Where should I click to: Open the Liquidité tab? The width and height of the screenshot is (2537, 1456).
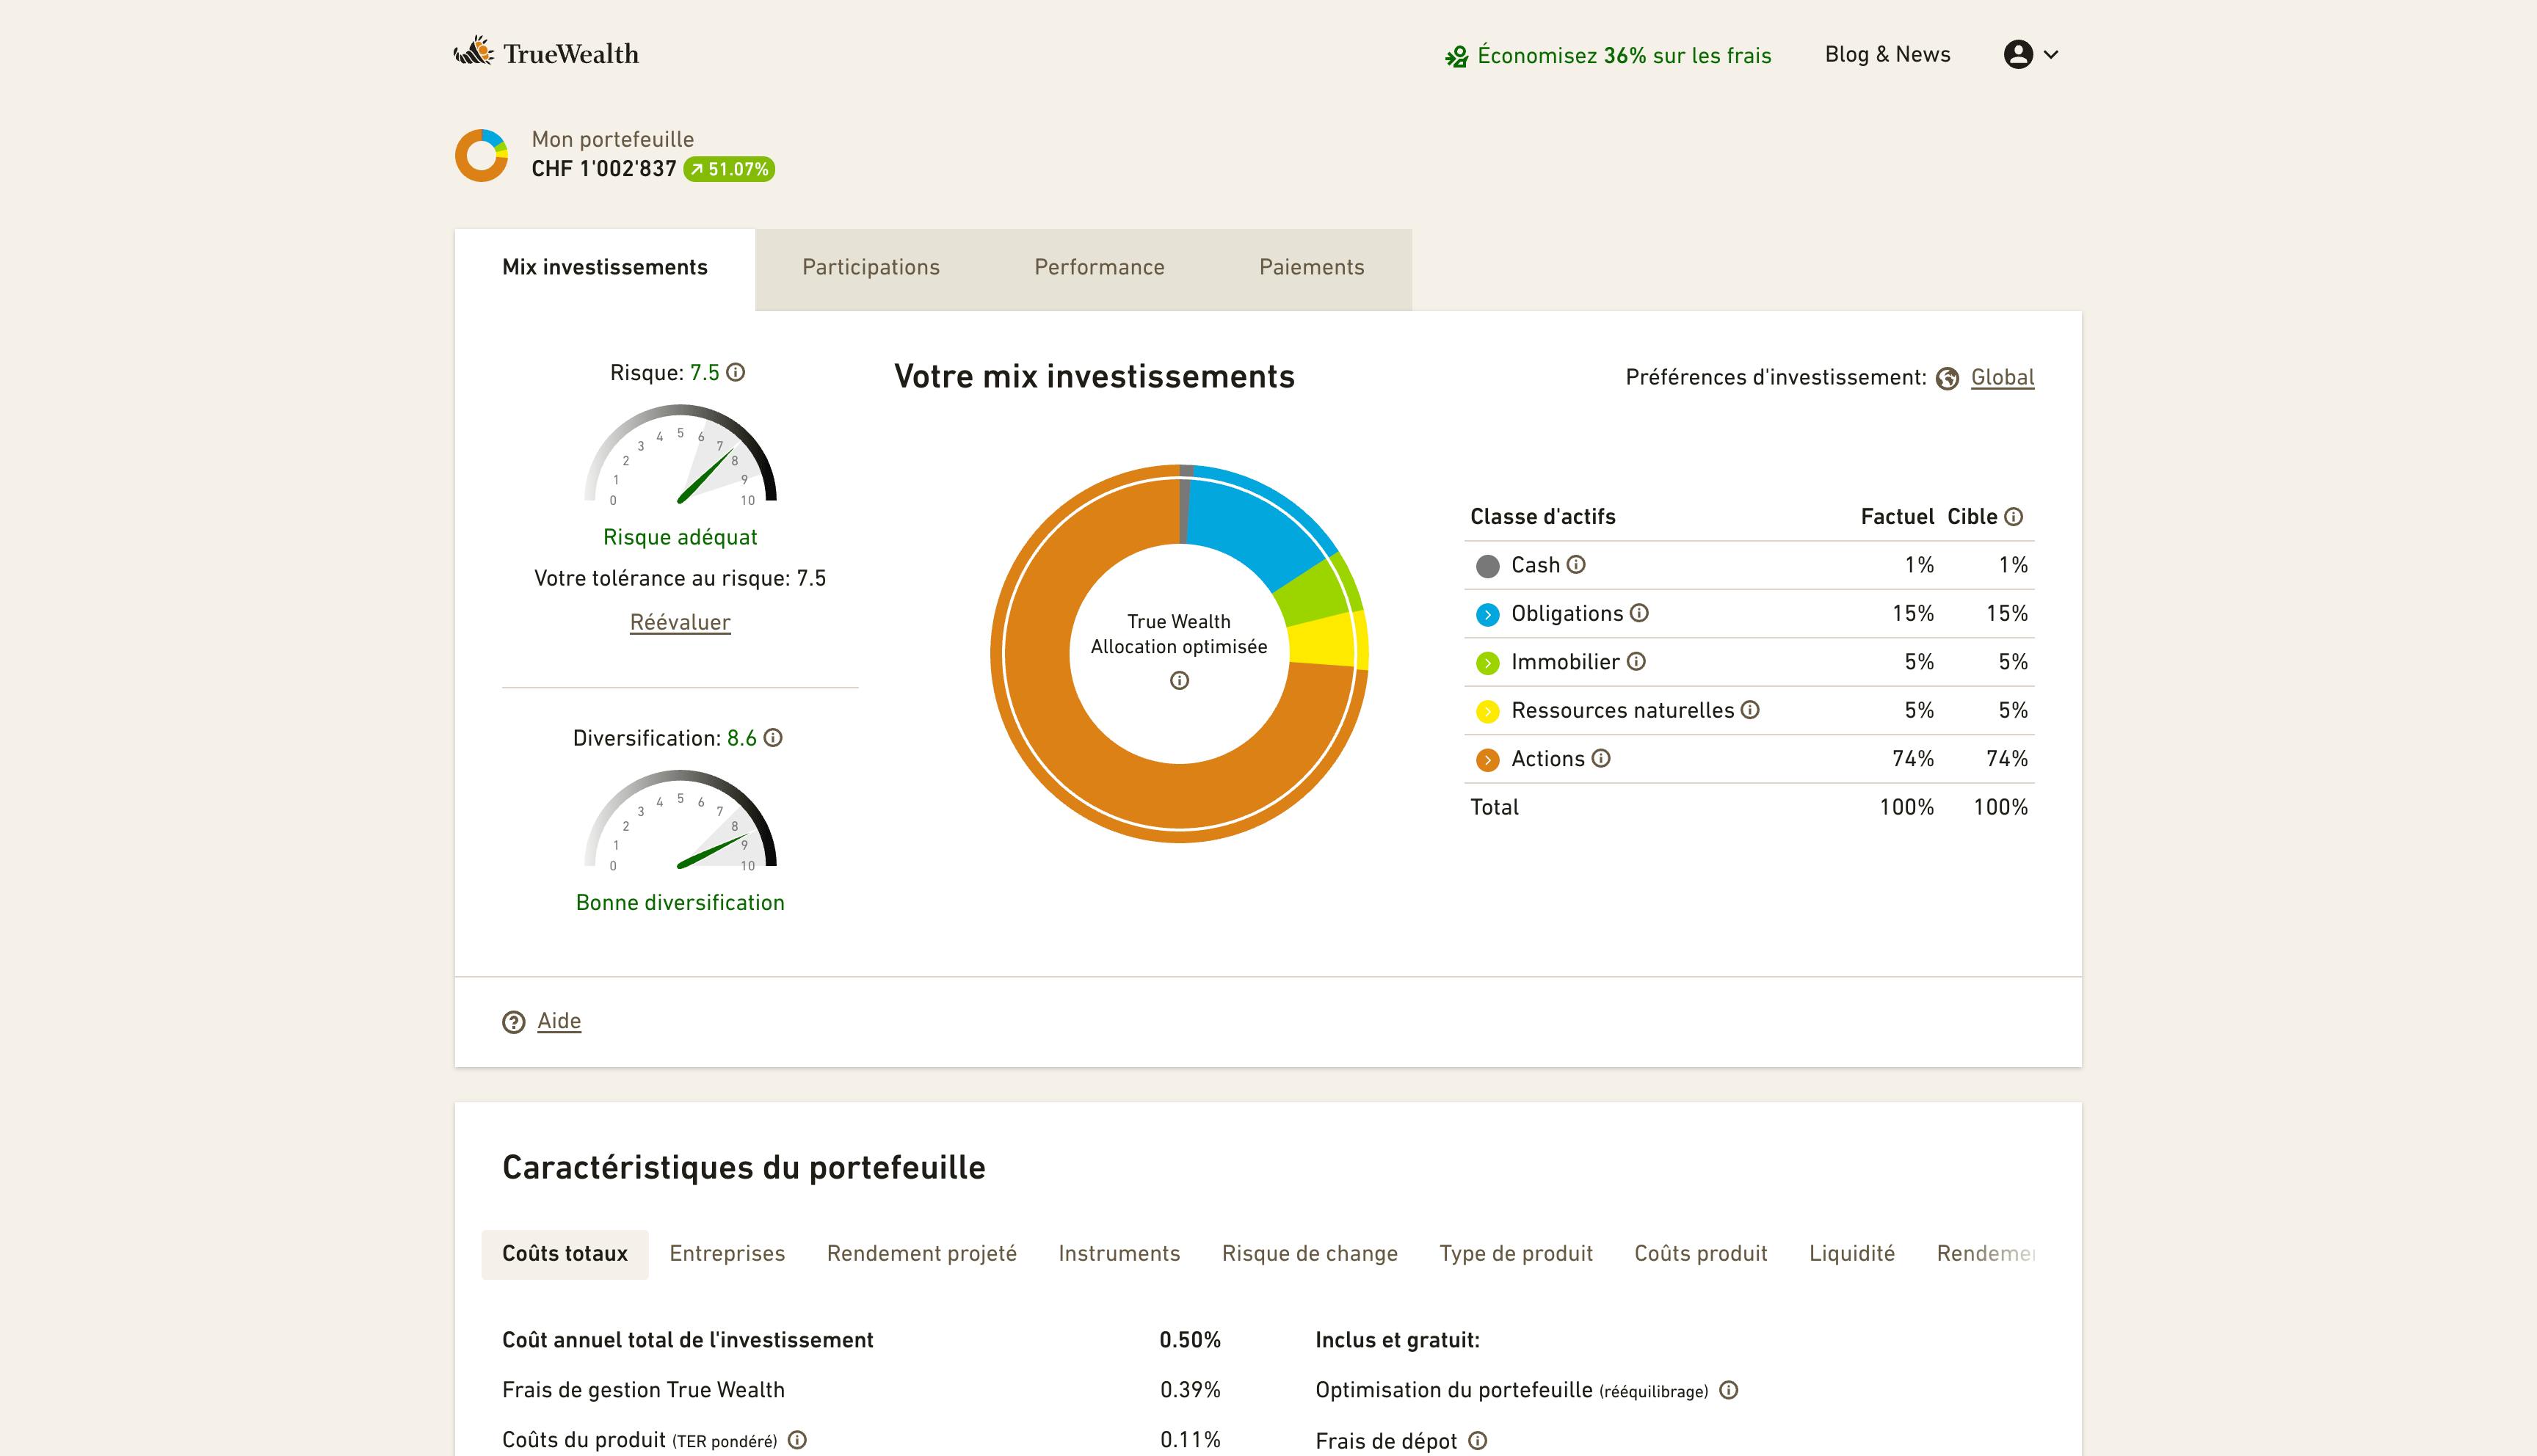click(1851, 1254)
